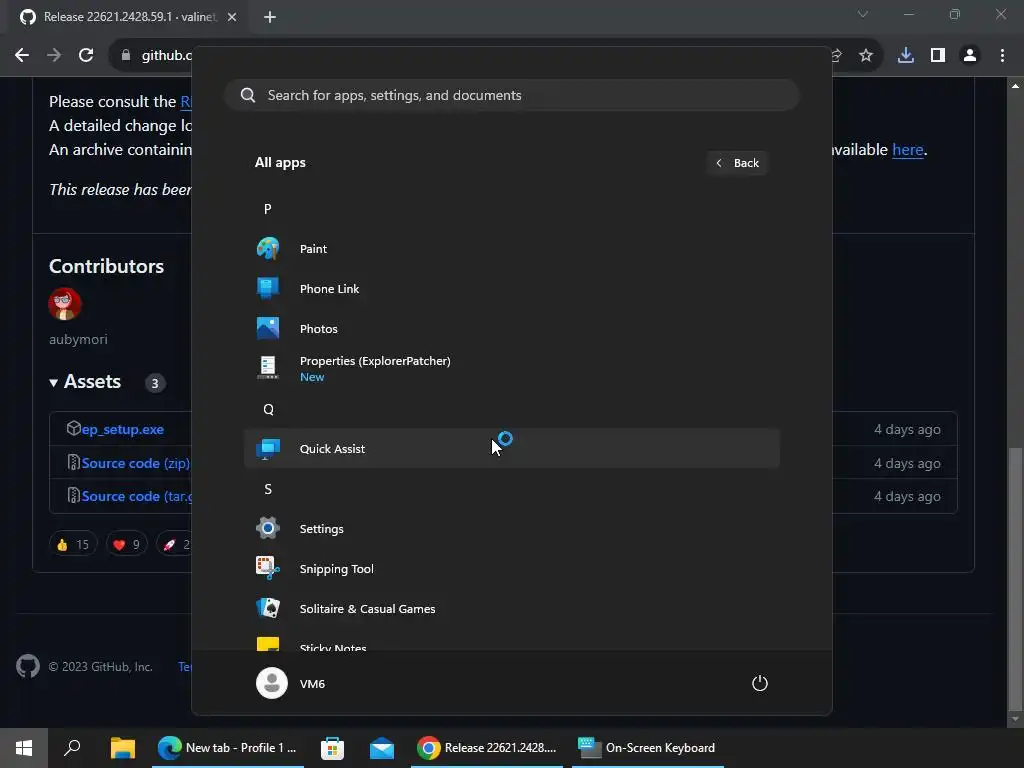Open On-Screen Keyboard from taskbar

coord(648,748)
